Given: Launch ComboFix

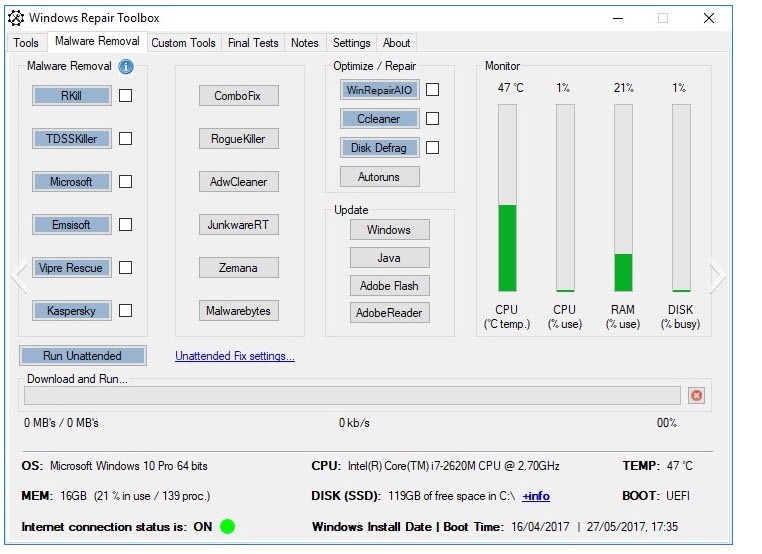Looking at the screenshot, I should pyautogui.click(x=239, y=96).
